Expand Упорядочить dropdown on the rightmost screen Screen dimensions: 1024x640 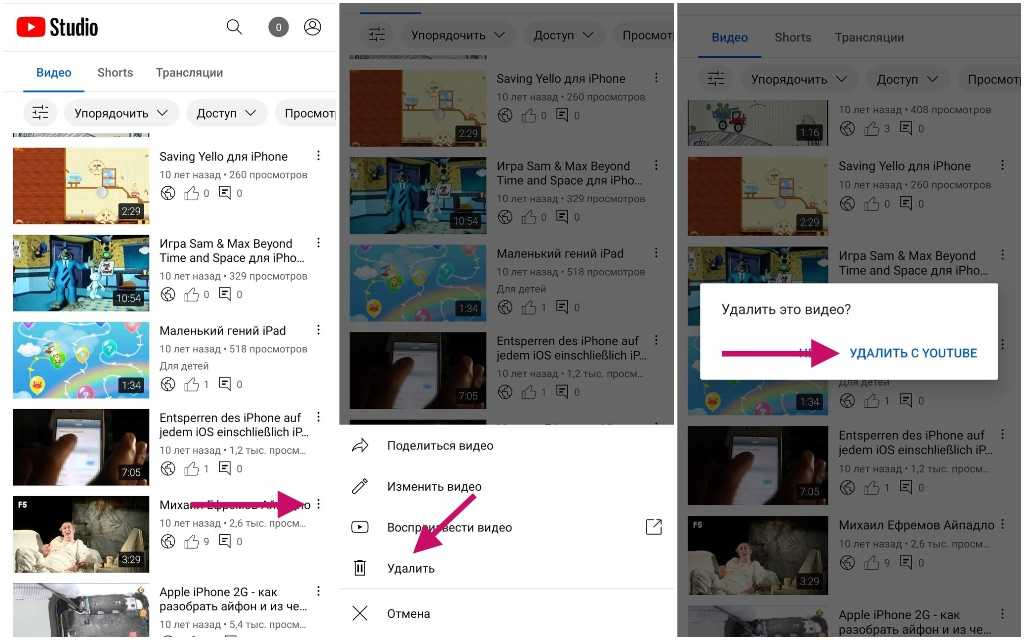click(x=798, y=79)
